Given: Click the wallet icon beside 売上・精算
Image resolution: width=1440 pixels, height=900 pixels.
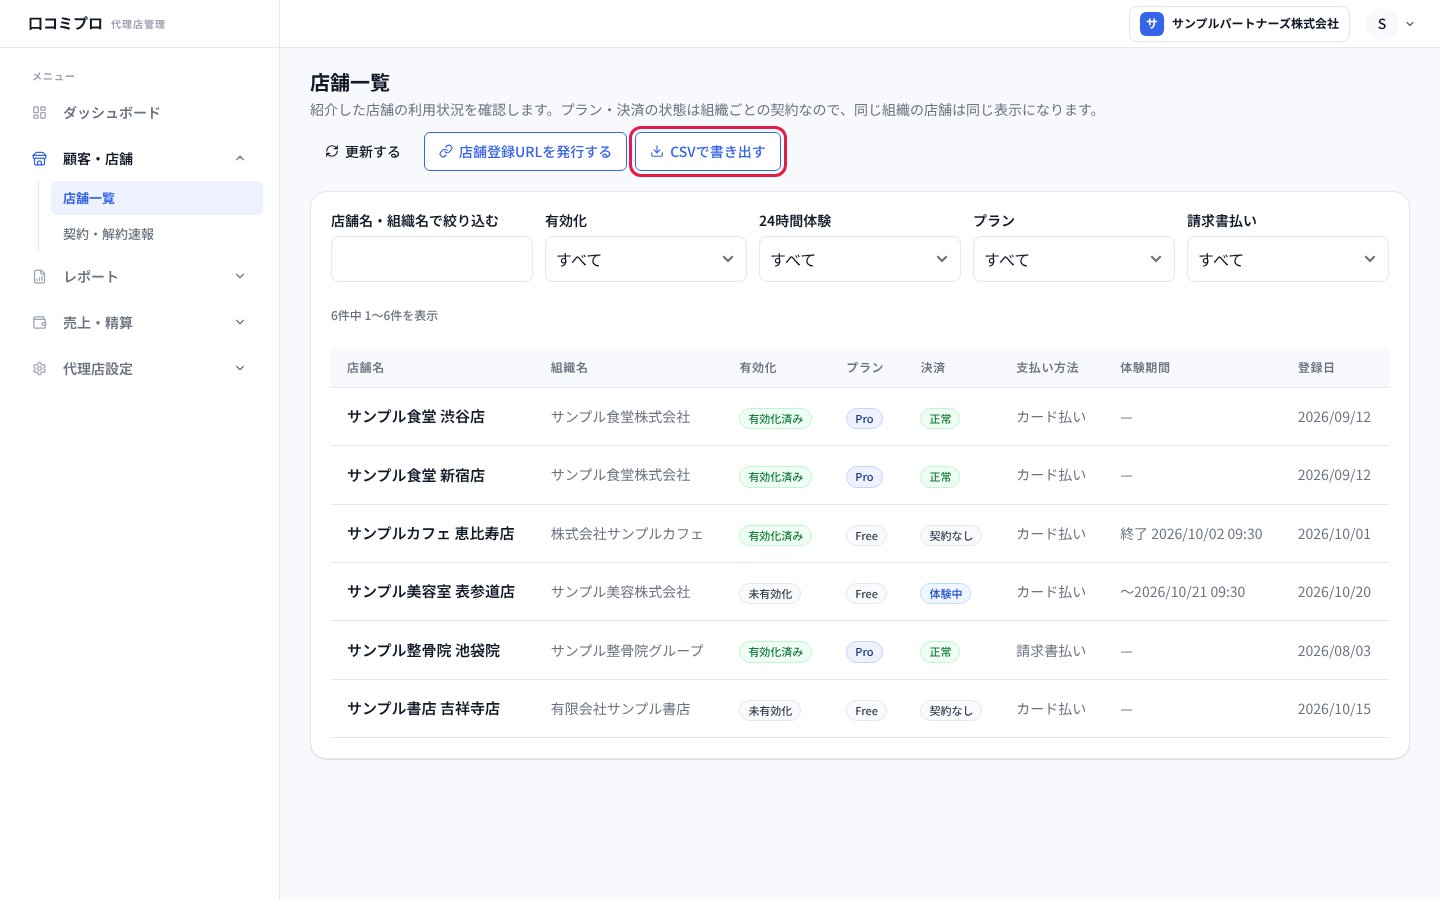Looking at the screenshot, I should 40,323.
